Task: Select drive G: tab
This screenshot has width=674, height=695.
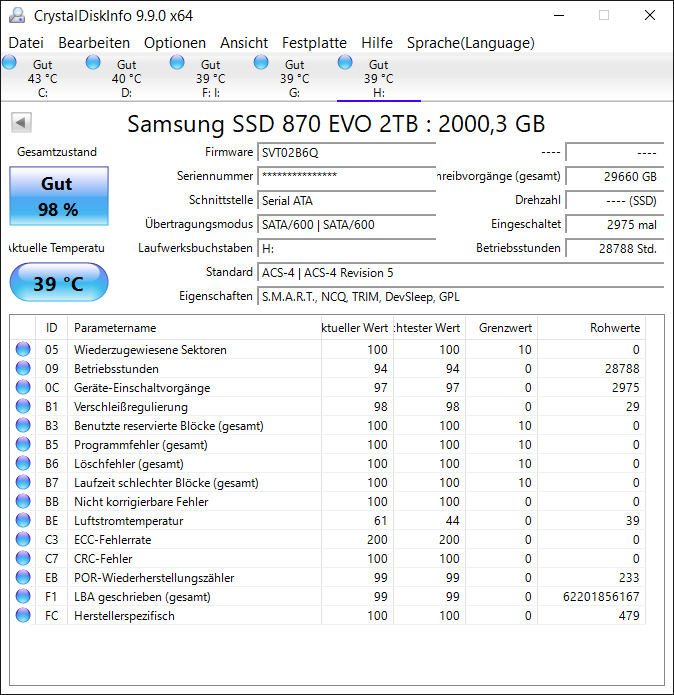Action: pos(294,78)
